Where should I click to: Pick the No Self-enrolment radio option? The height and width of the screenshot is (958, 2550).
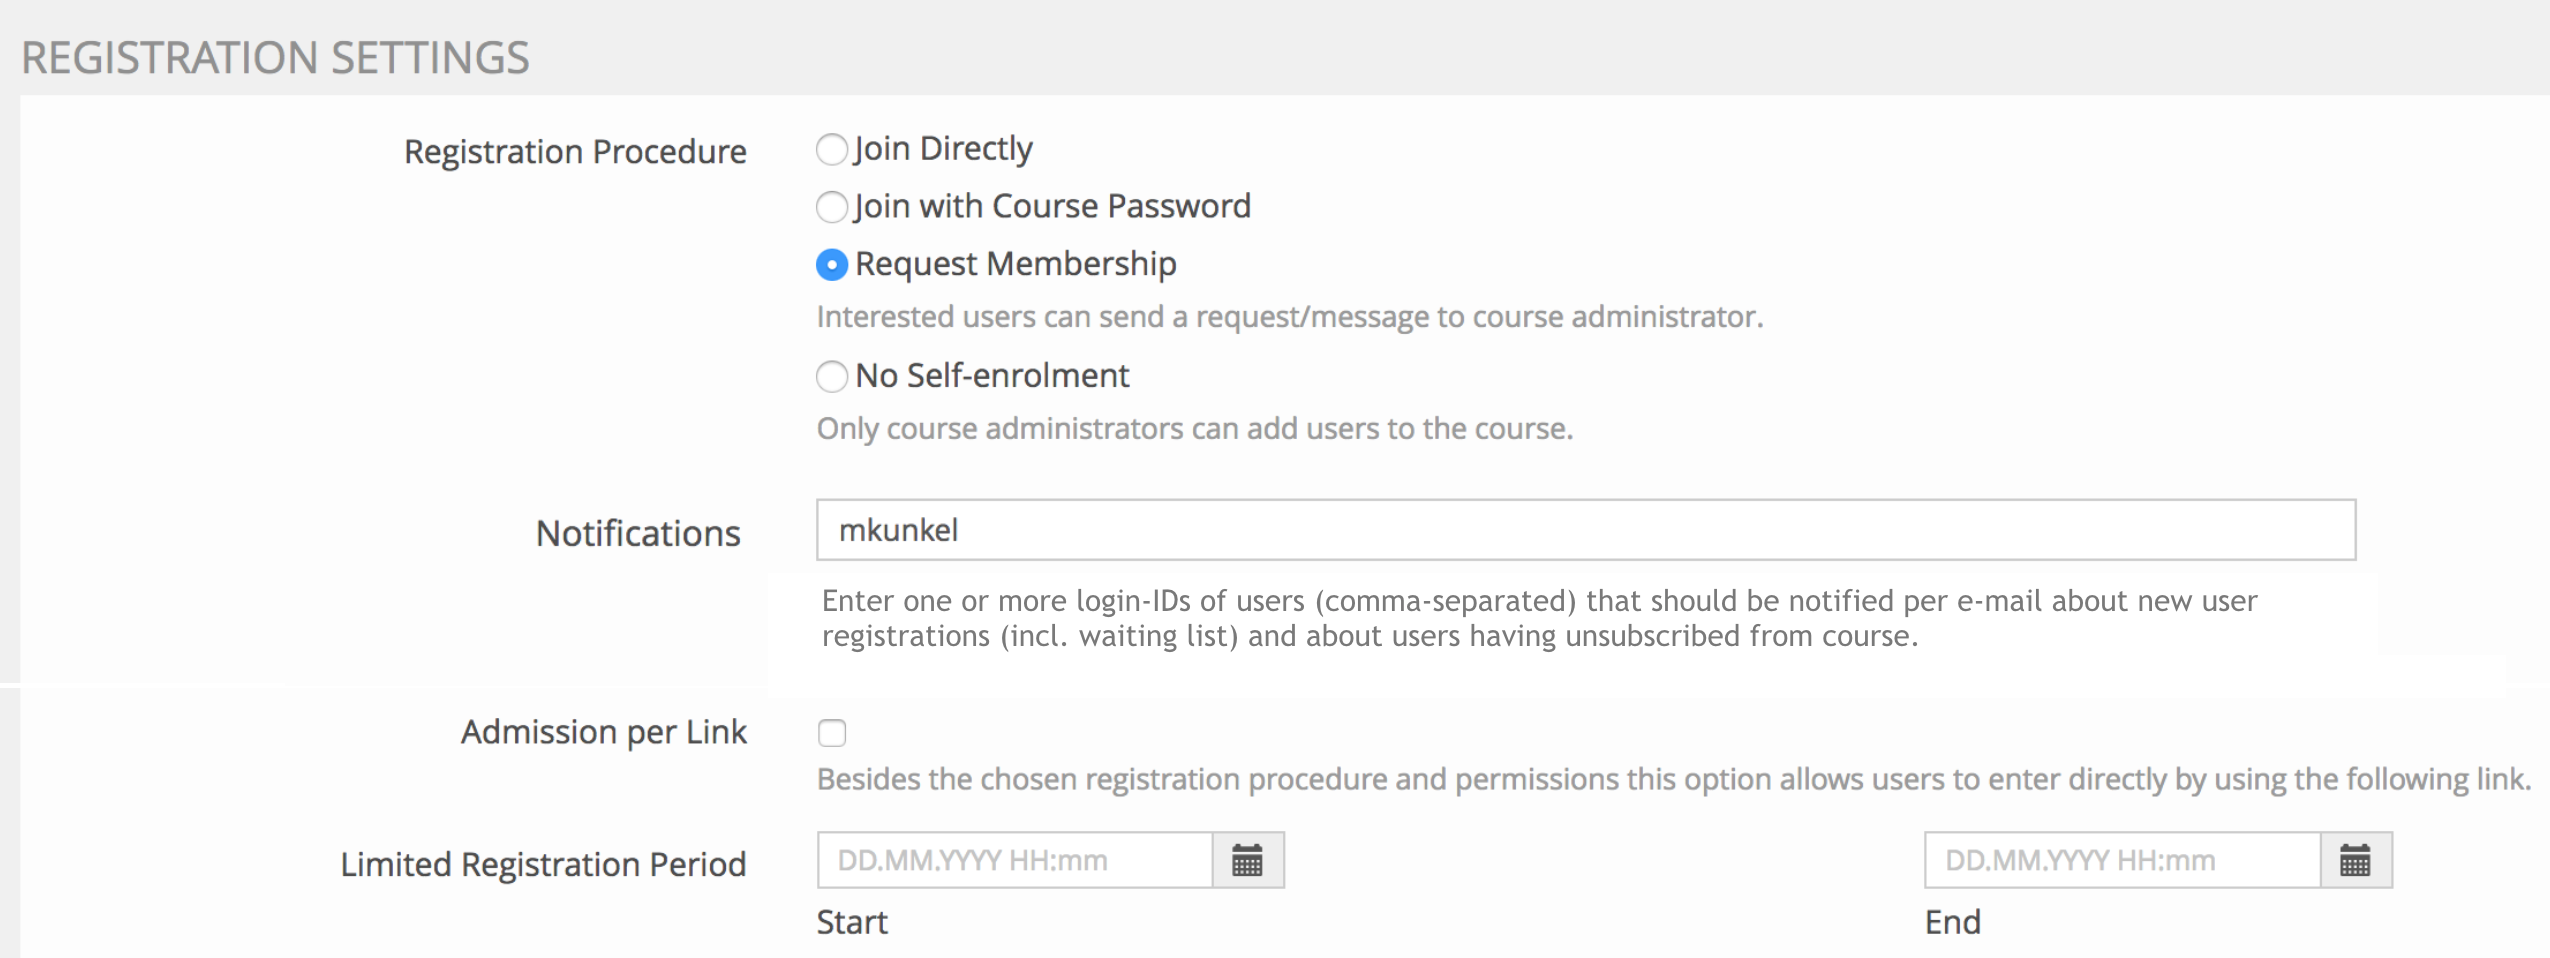coord(832,377)
